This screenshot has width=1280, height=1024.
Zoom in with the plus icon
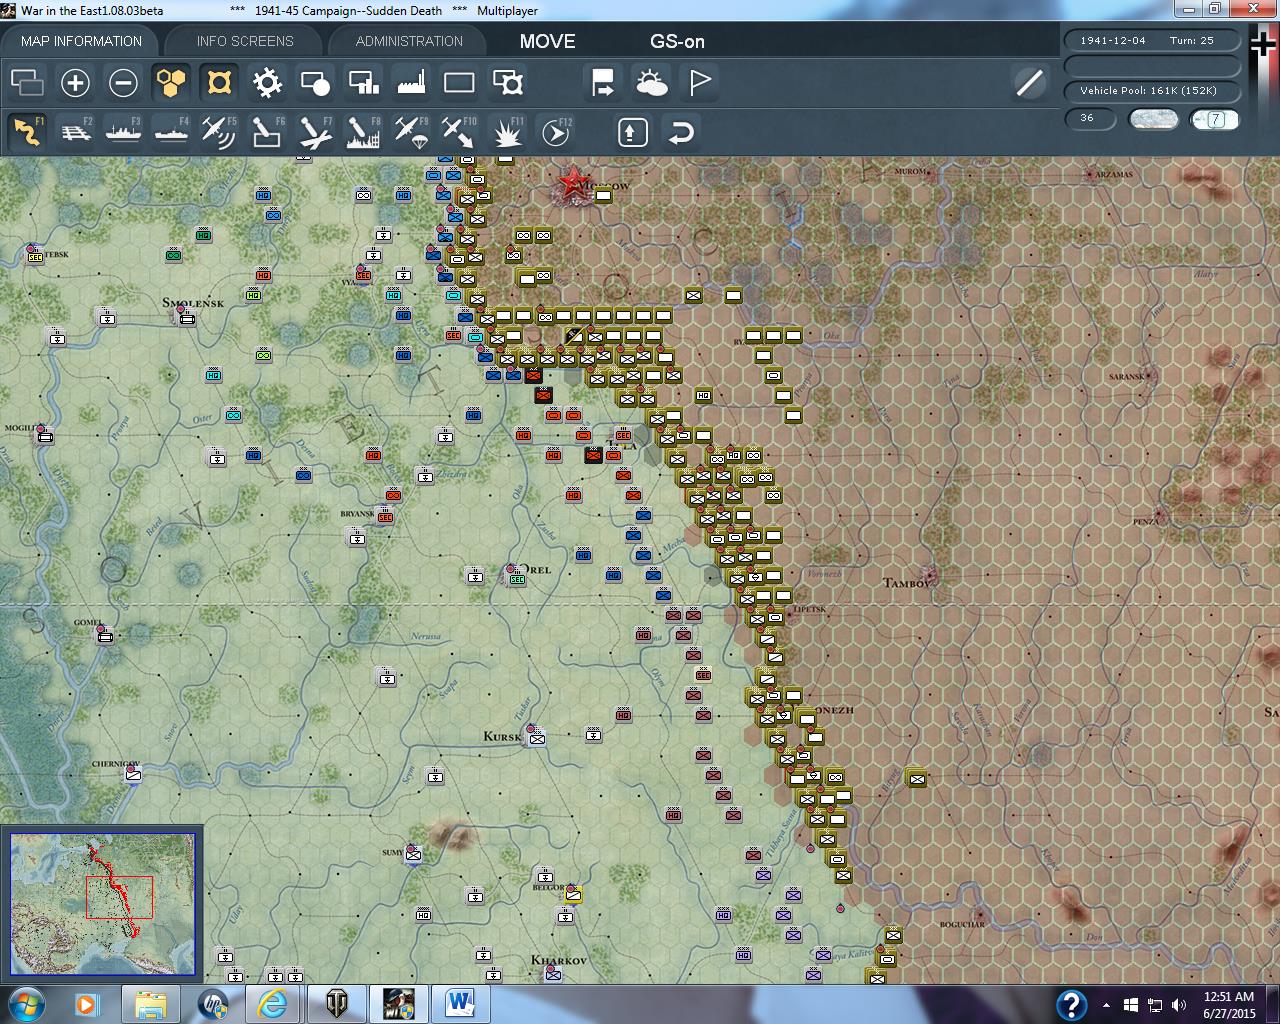(x=75, y=83)
